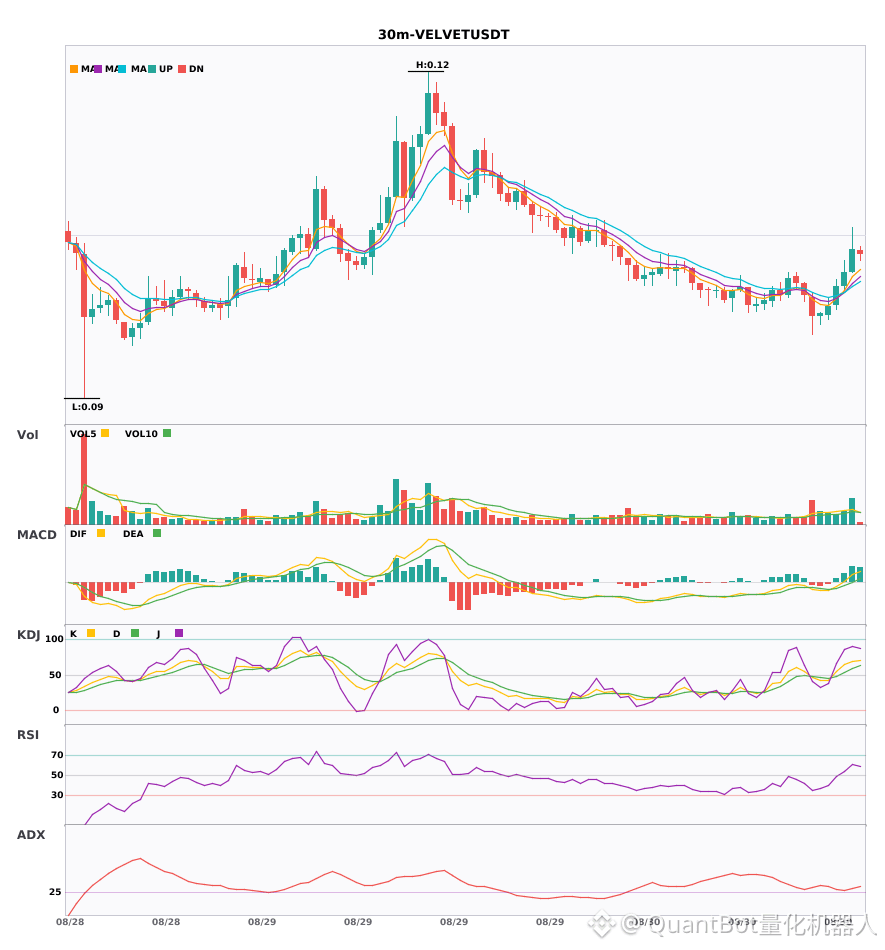Viewport: 885px width, 950px height.
Task: Click the green VOL10 legend swatch
Action: coord(167,433)
